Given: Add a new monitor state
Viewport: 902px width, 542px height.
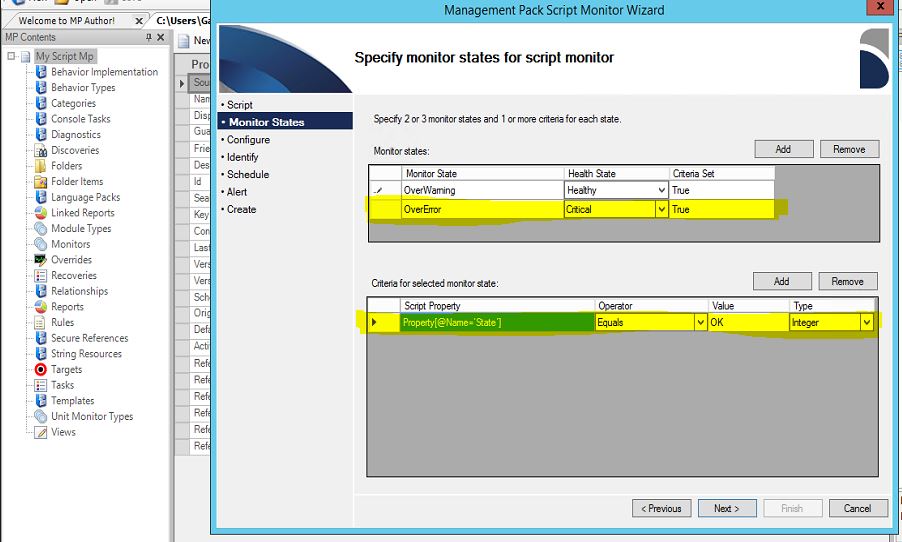Looking at the screenshot, I should [783, 149].
